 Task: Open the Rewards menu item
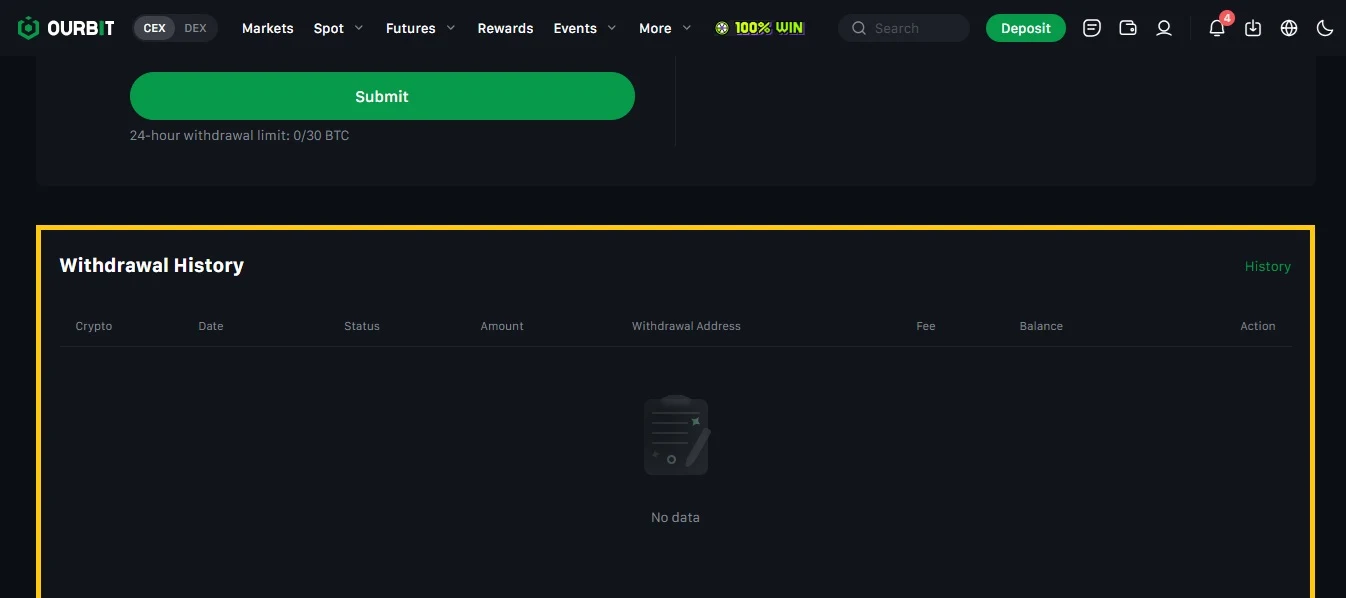[505, 28]
